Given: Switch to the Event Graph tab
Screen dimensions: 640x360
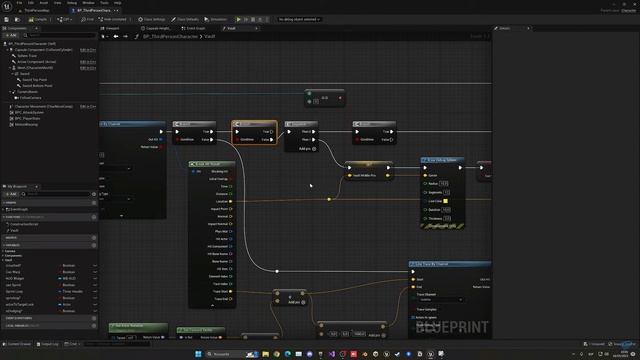Looking at the screenshot, I should tap(193, 28).
